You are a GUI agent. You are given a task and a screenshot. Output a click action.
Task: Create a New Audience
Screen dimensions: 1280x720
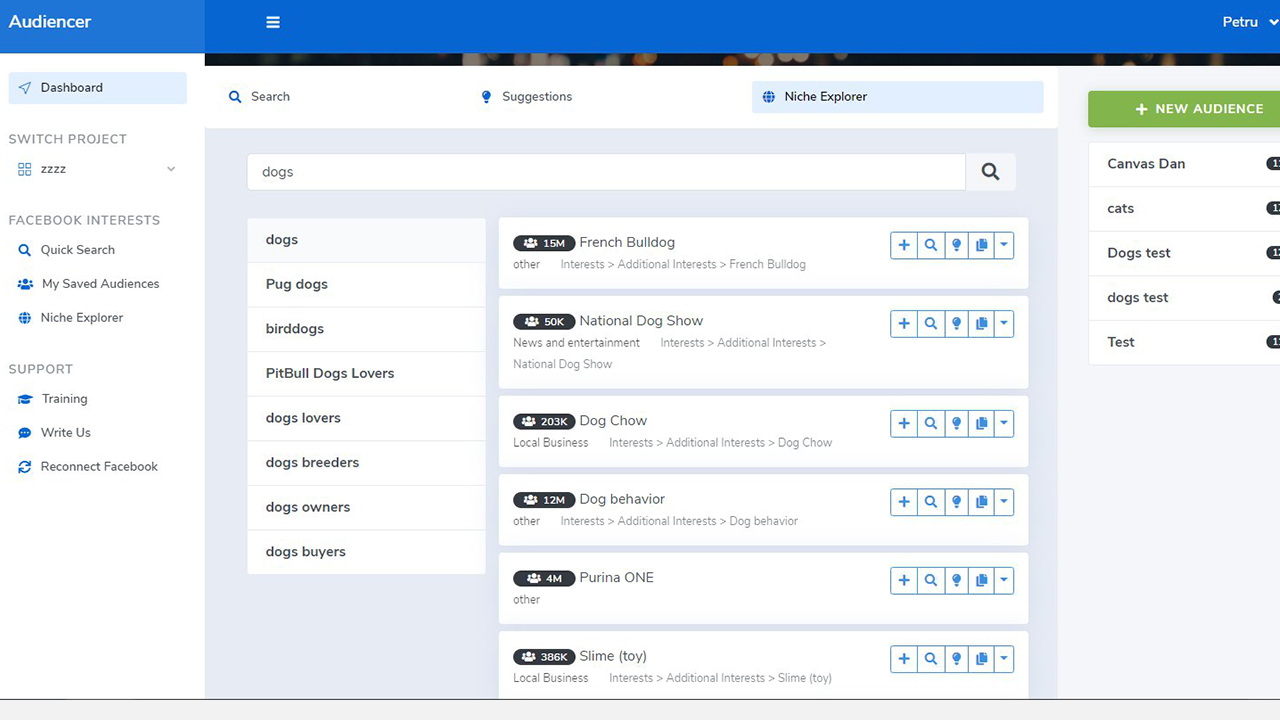pyautogui.click(x=1184, y=109)
